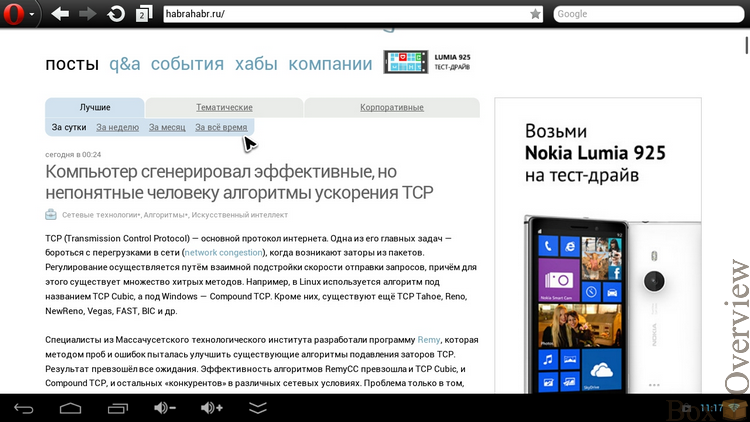750x422 pixels.
Task: Open the q&a section
Action: click(125, 64)
